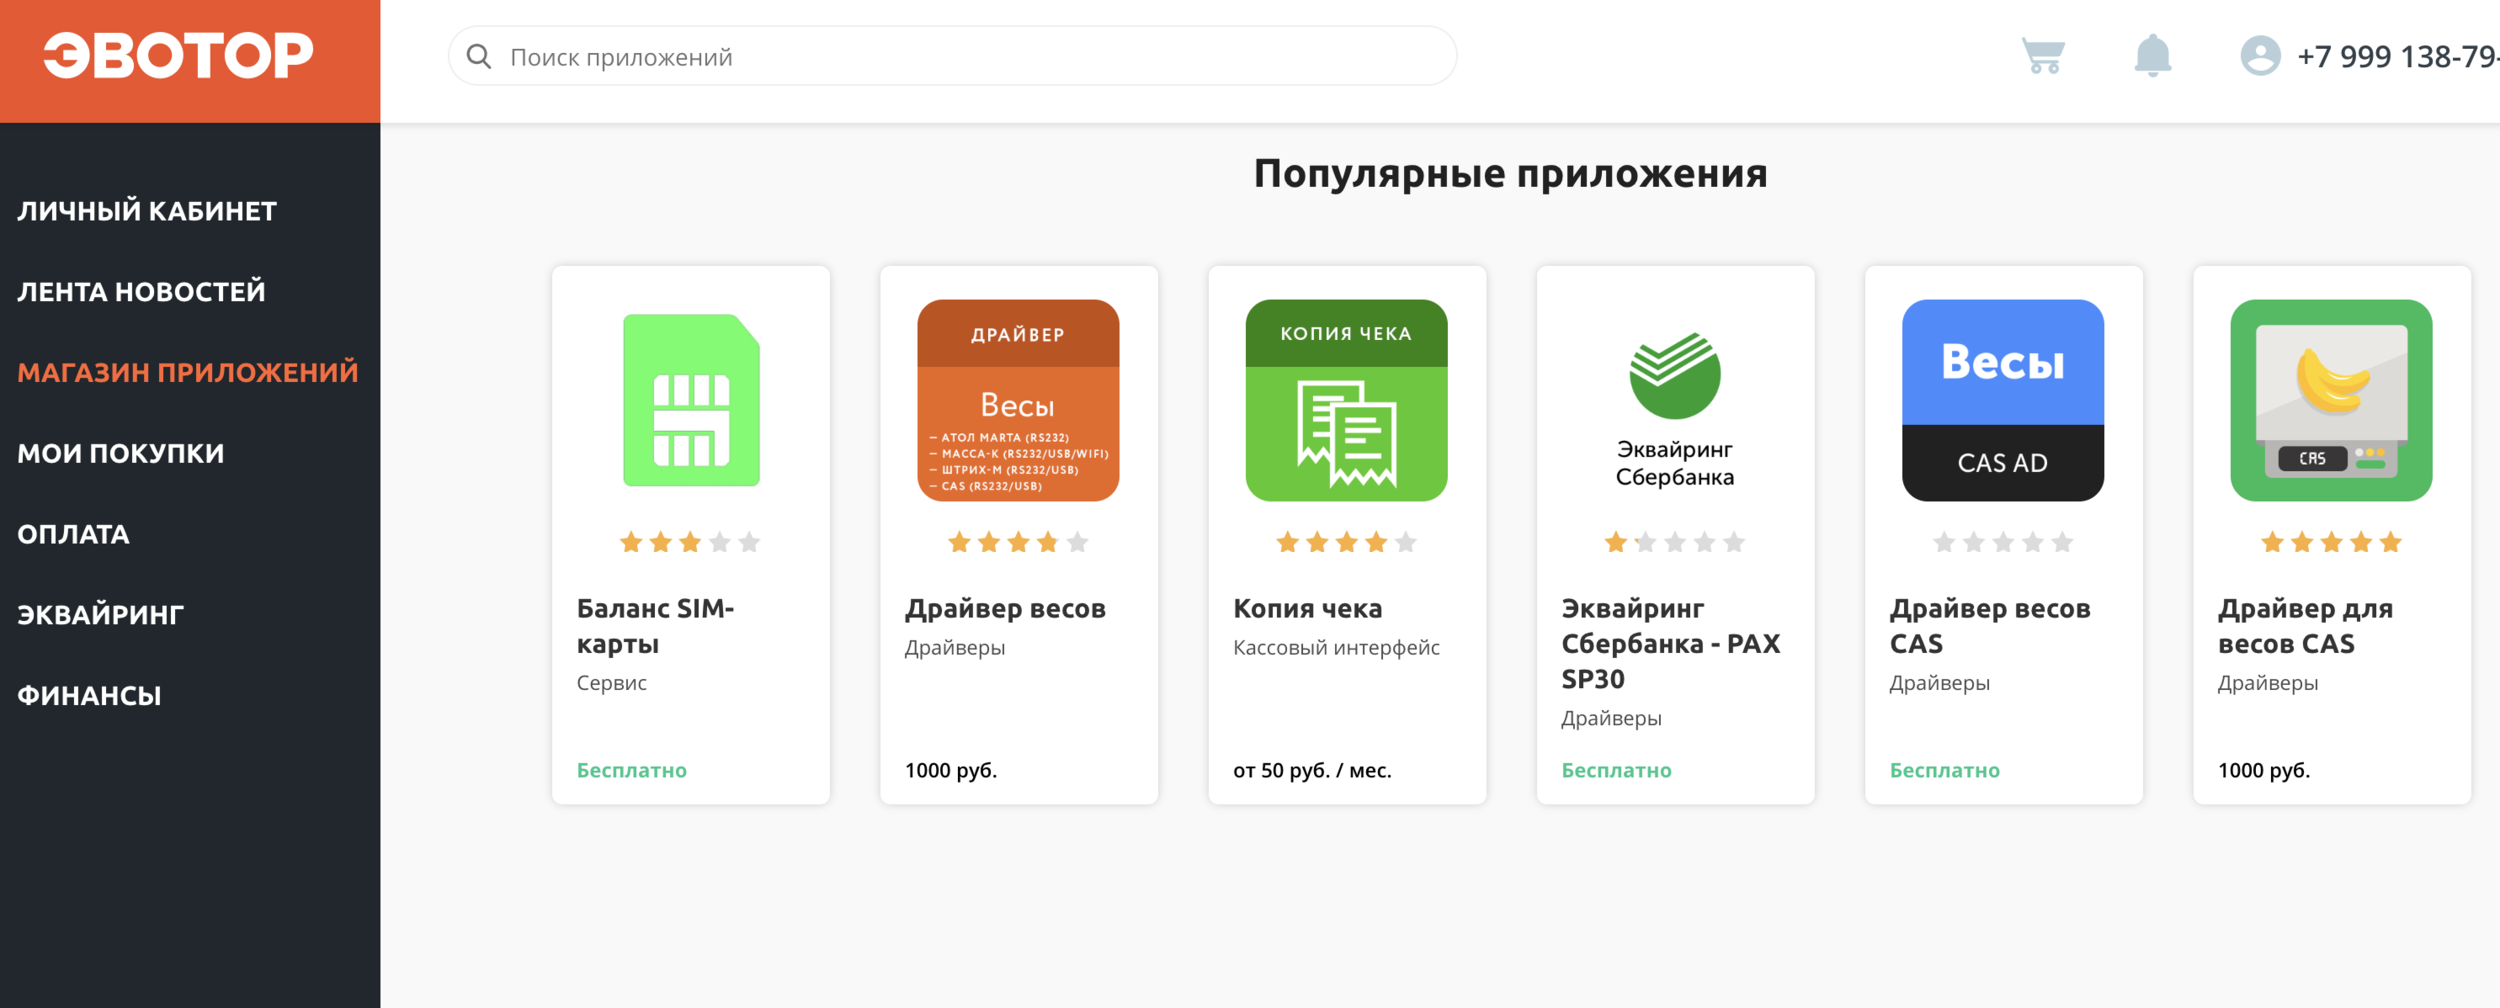Open Эквайринг Сбербанка - PAX SP30 title
The image size is (2500, 1008).
[1670, 644]
